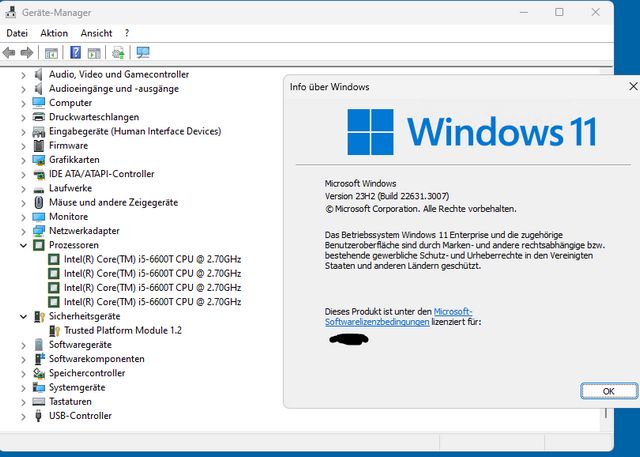
Task: Click the Version 23H2 build text
Action: pos(387,196)
